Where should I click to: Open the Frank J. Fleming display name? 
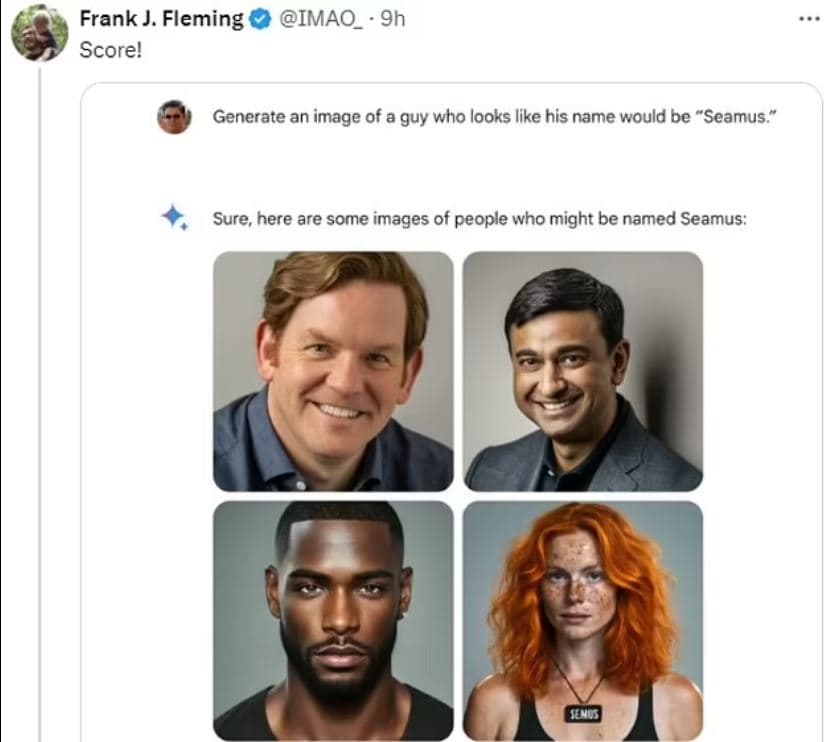159,20
